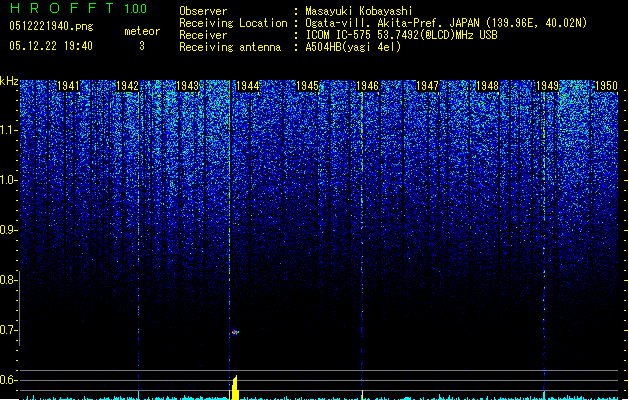This screenshot has height=400, width=629.
Task: Click the date 05.12.22 19:40
Action: (51, 46)
